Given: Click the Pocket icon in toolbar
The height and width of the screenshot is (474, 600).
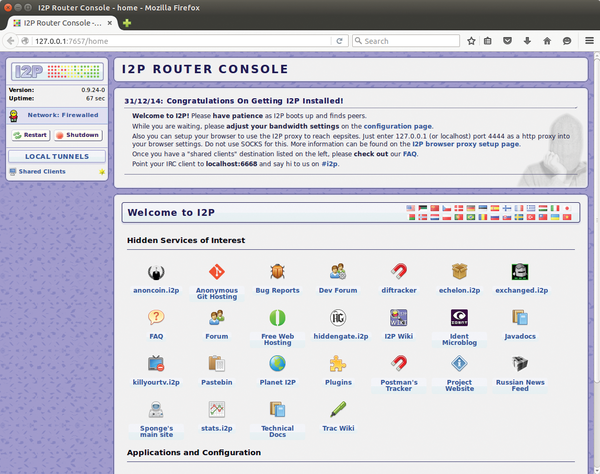Looking at the screenshot, I should pos(507,41).
